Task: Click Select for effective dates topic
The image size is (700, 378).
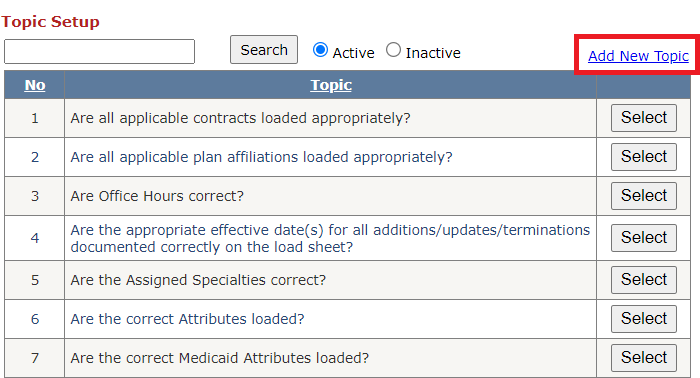Action: pos(644,237)
